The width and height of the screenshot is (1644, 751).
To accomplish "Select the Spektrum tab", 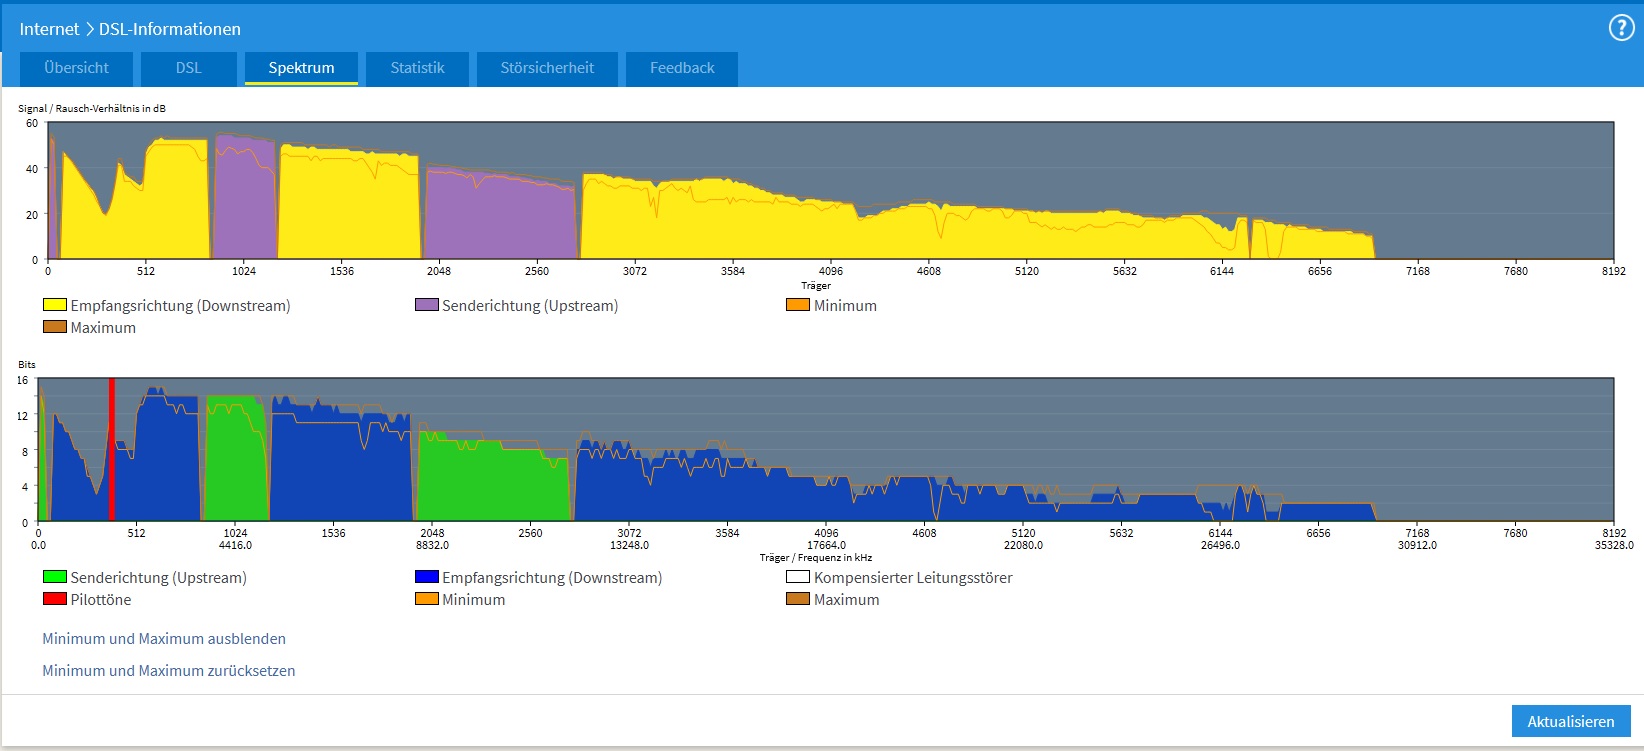I will click(x=301, y=68).
